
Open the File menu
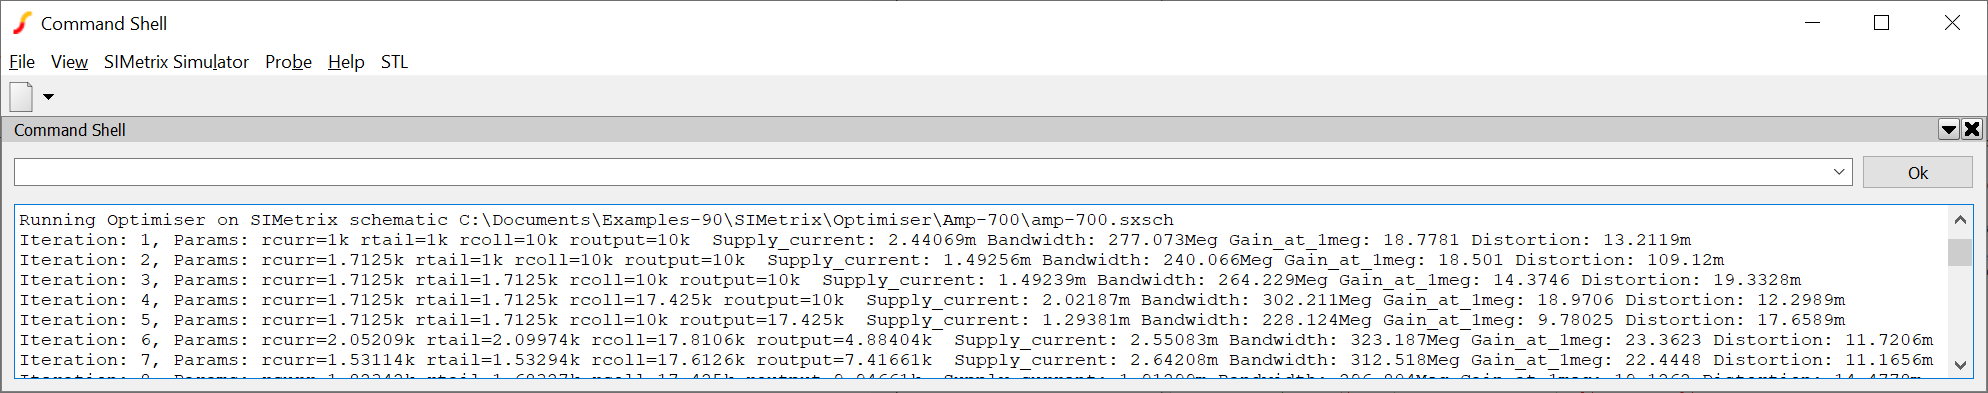[x=22, y=62]
